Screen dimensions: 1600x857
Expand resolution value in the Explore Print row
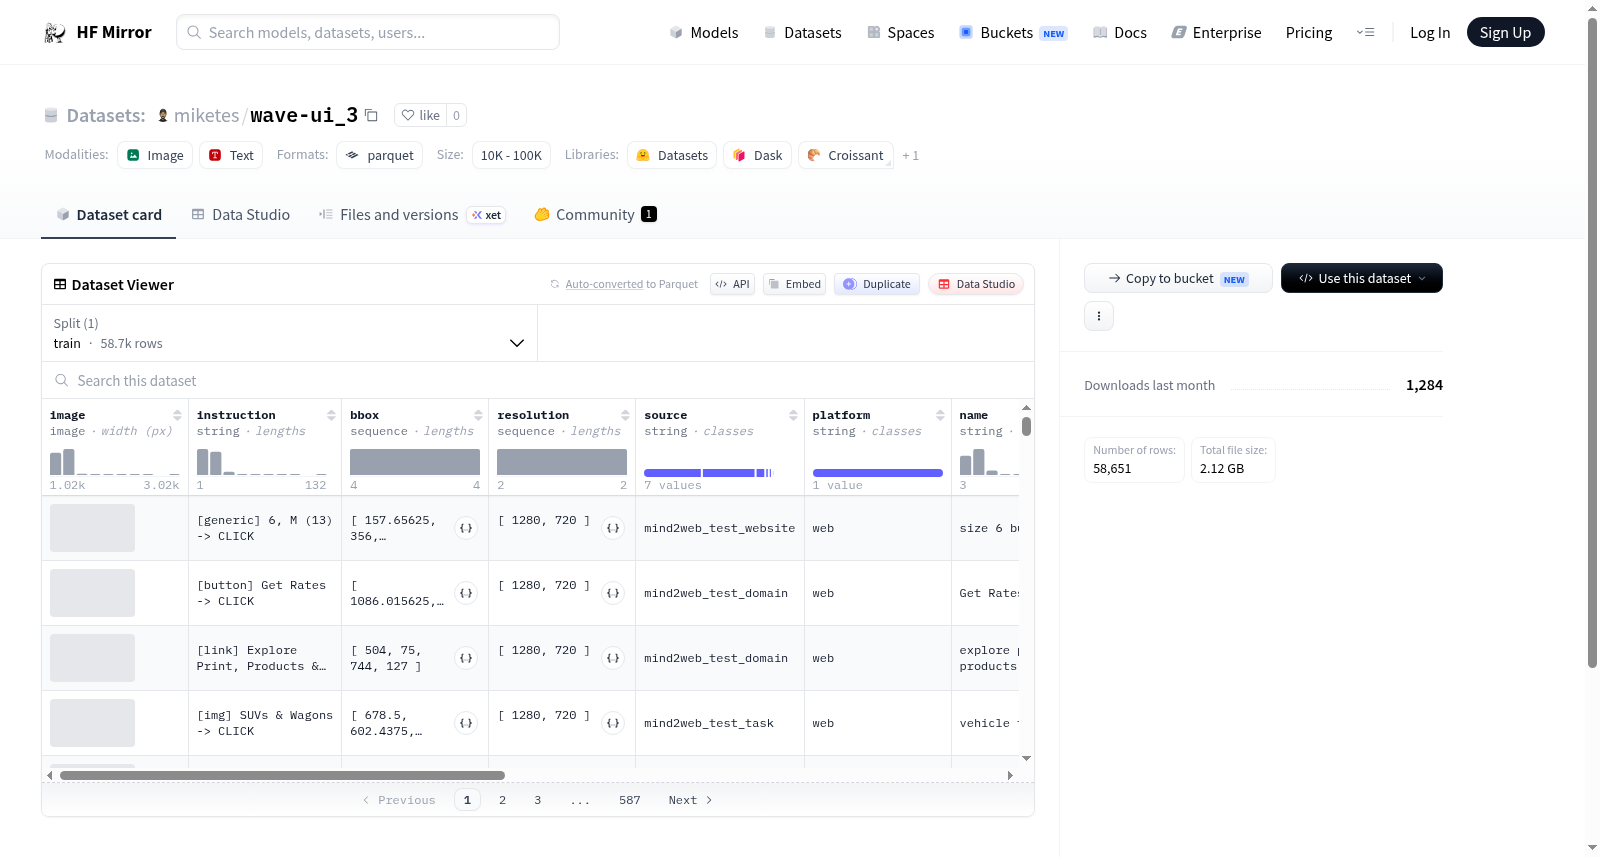pyautogui.click(x=613, y=658)
